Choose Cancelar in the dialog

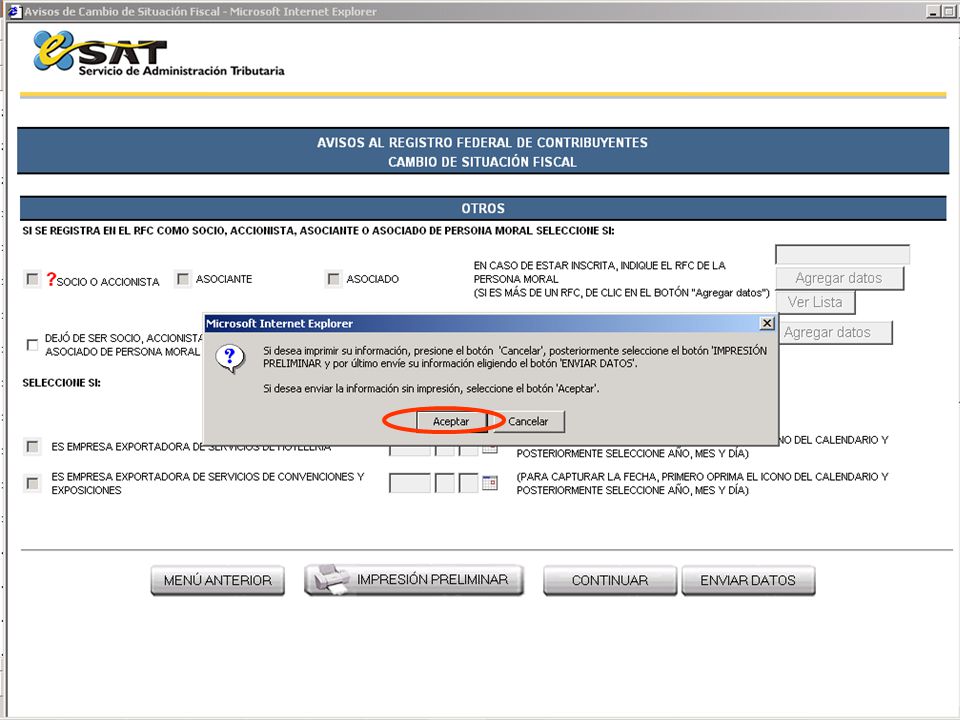point(528,421)
